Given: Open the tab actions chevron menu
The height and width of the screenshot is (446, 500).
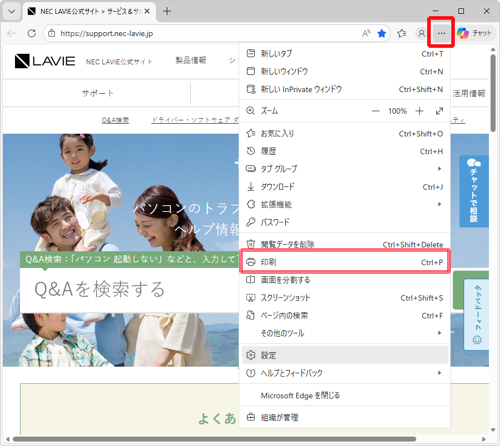Looking at the screenshot, I should pyautogui.click(x=12, y=11).
